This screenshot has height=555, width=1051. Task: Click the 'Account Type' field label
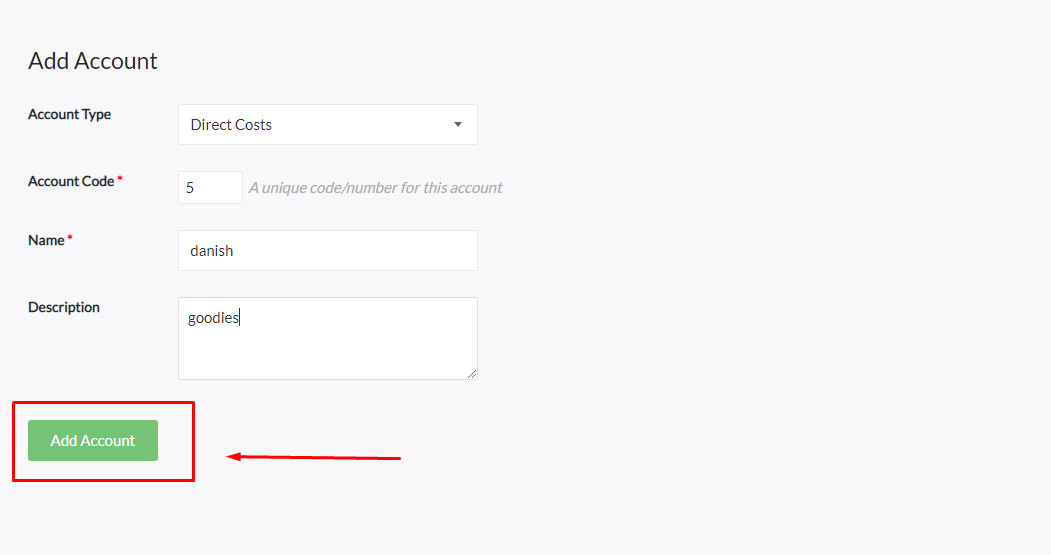pyautogui.click(x=69, y=114)
